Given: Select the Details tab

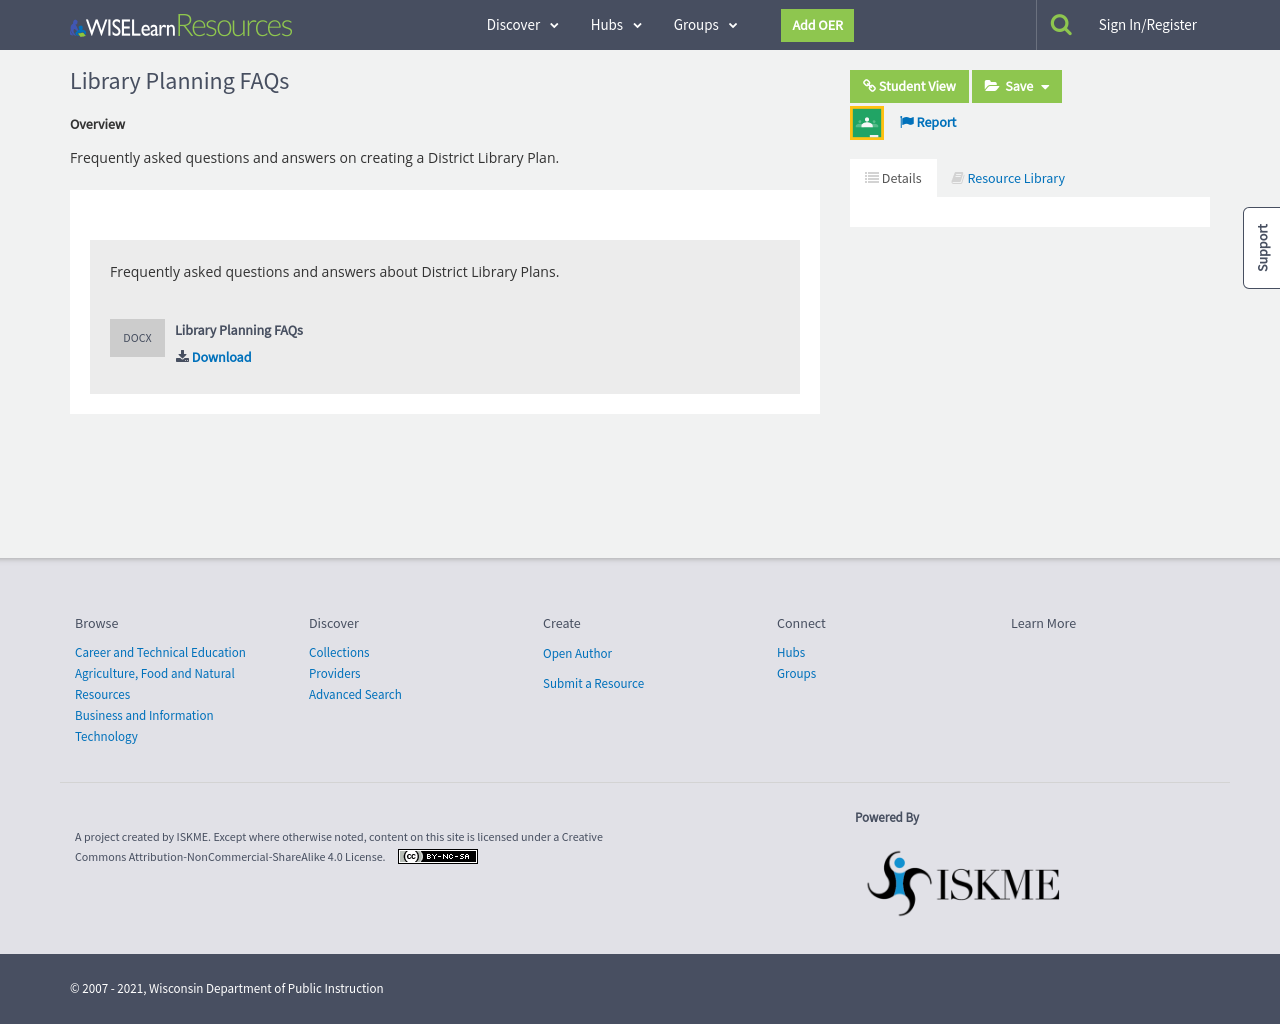Looking at the screenshot, I should [893, 177].
